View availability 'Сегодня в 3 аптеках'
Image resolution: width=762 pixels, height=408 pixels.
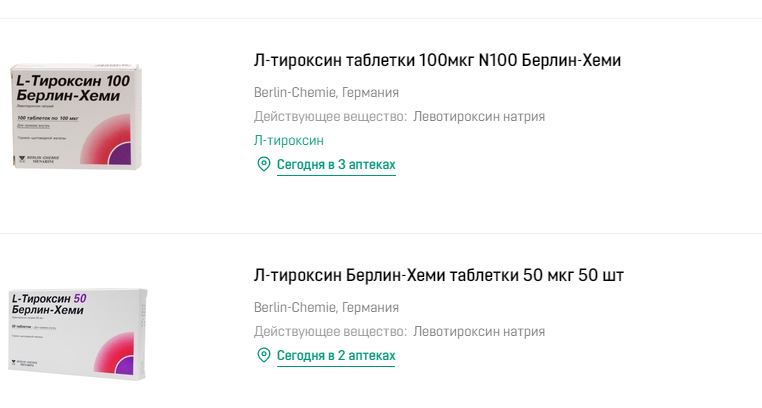pos(336,164)
